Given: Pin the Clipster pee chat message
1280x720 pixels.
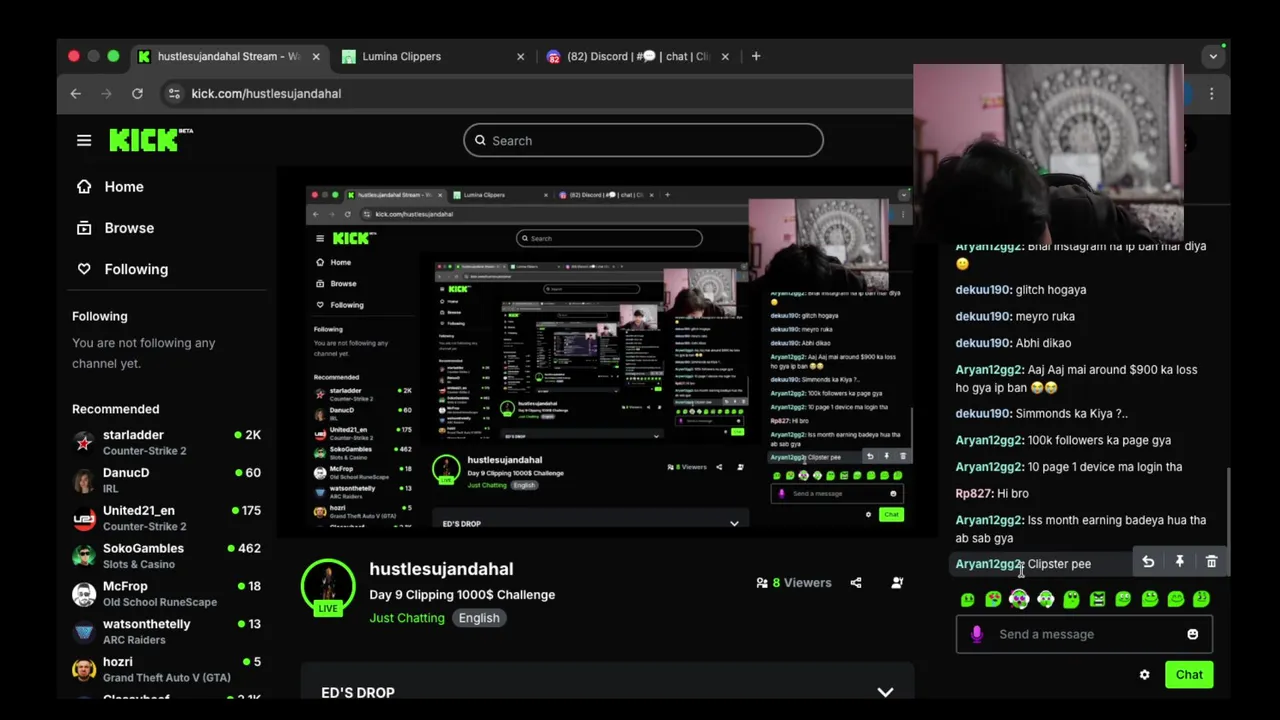Looking at the screenshot, I should point(1180,563).
